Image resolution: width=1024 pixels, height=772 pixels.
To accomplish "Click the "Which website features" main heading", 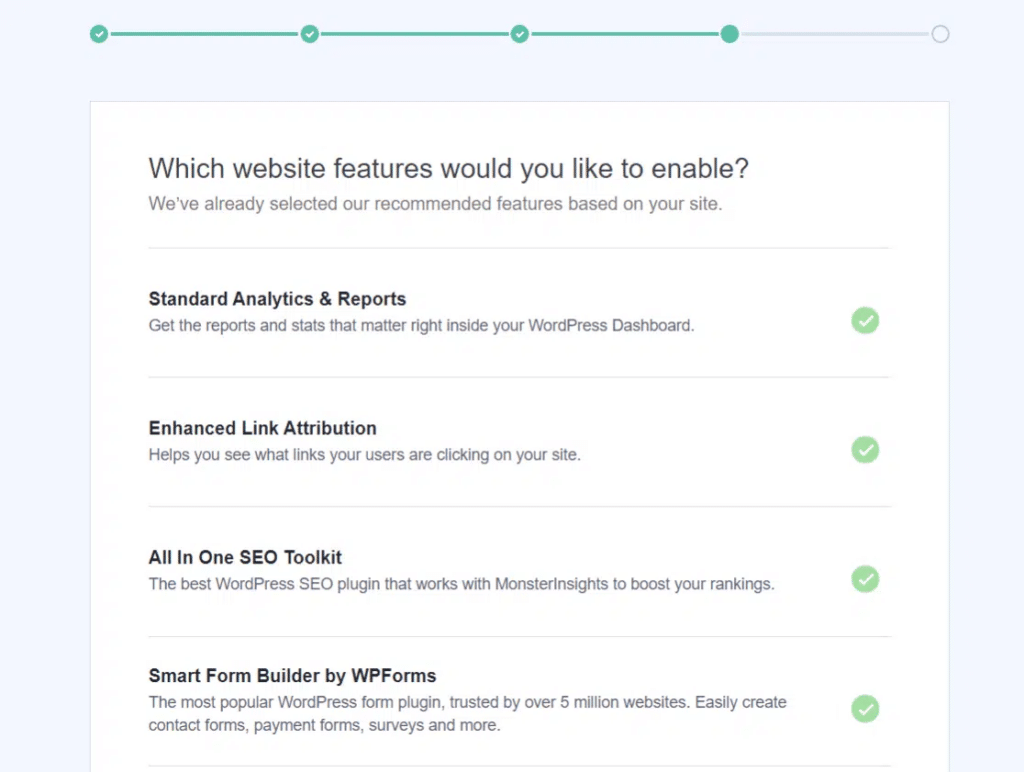I will click(448, 168).
